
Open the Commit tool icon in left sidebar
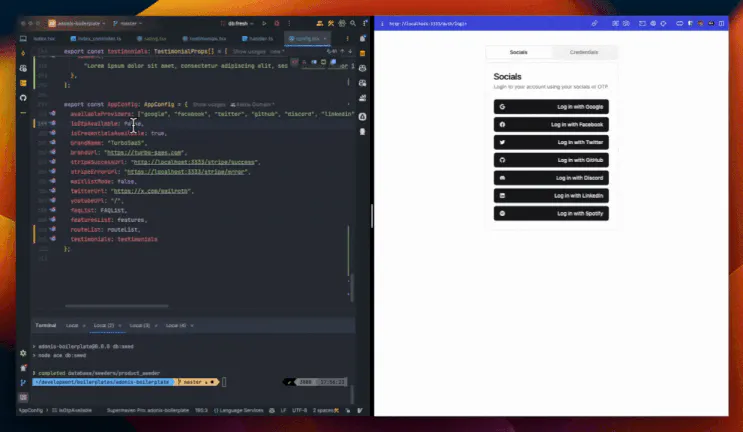(x=23, y=54)
